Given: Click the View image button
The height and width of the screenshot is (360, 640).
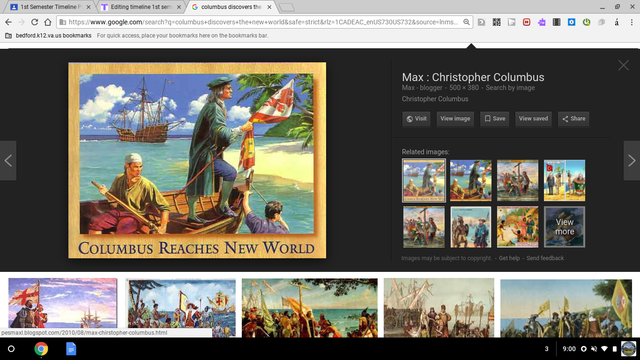Looking at the screenshot, I should tap(455, 119).
